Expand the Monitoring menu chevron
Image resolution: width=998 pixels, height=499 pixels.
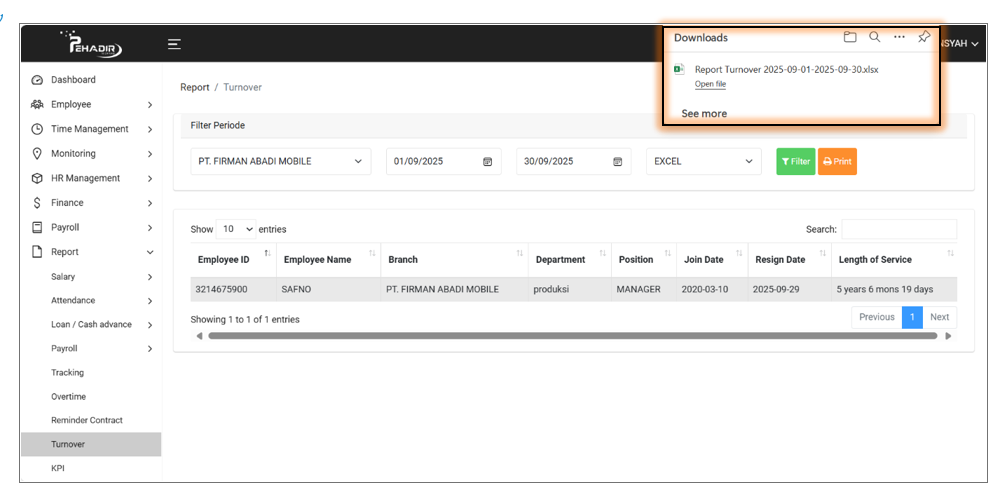tap(150, 154)
